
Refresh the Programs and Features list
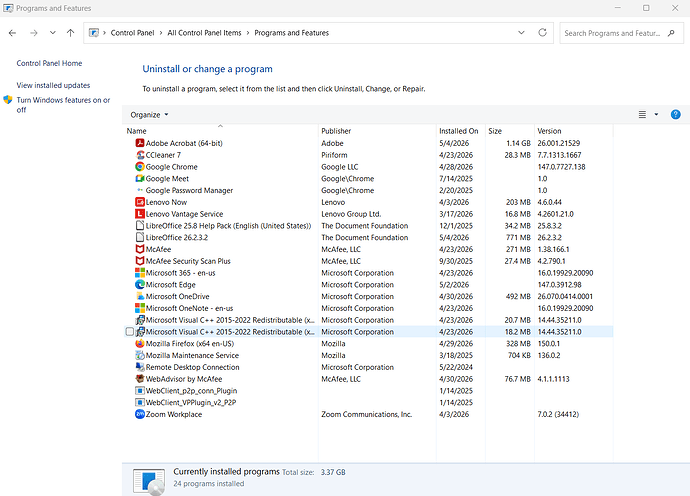tap(543, 33)
